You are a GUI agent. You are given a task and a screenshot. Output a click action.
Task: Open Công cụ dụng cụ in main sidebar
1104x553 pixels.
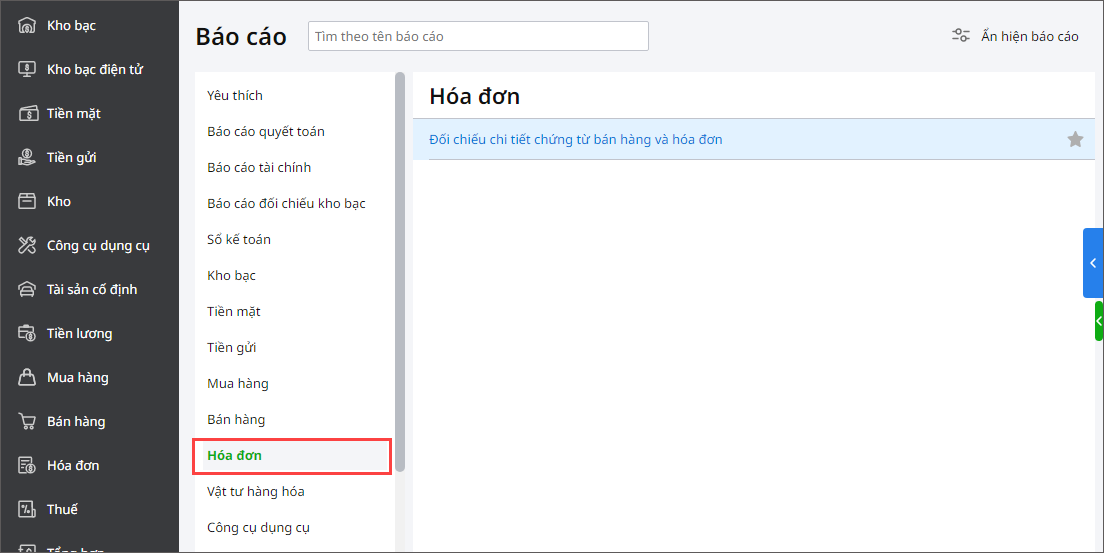[99, 245]
